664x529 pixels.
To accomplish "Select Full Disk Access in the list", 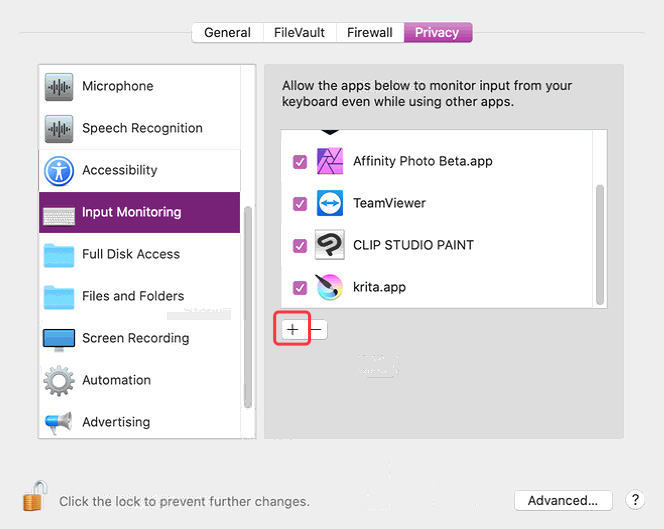I will 140,254.
